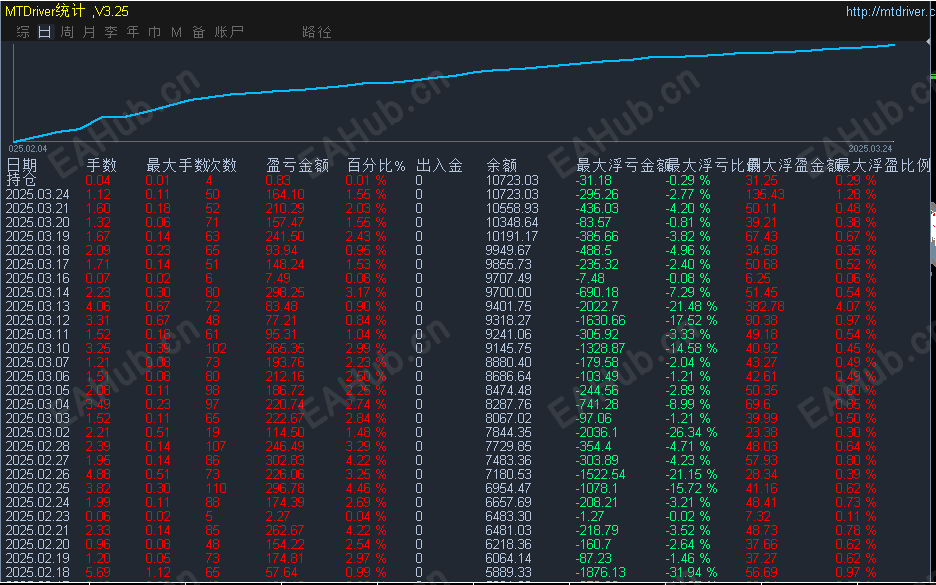Click the 出入金 column header
936x585 pixels.
tap(439, 165)
